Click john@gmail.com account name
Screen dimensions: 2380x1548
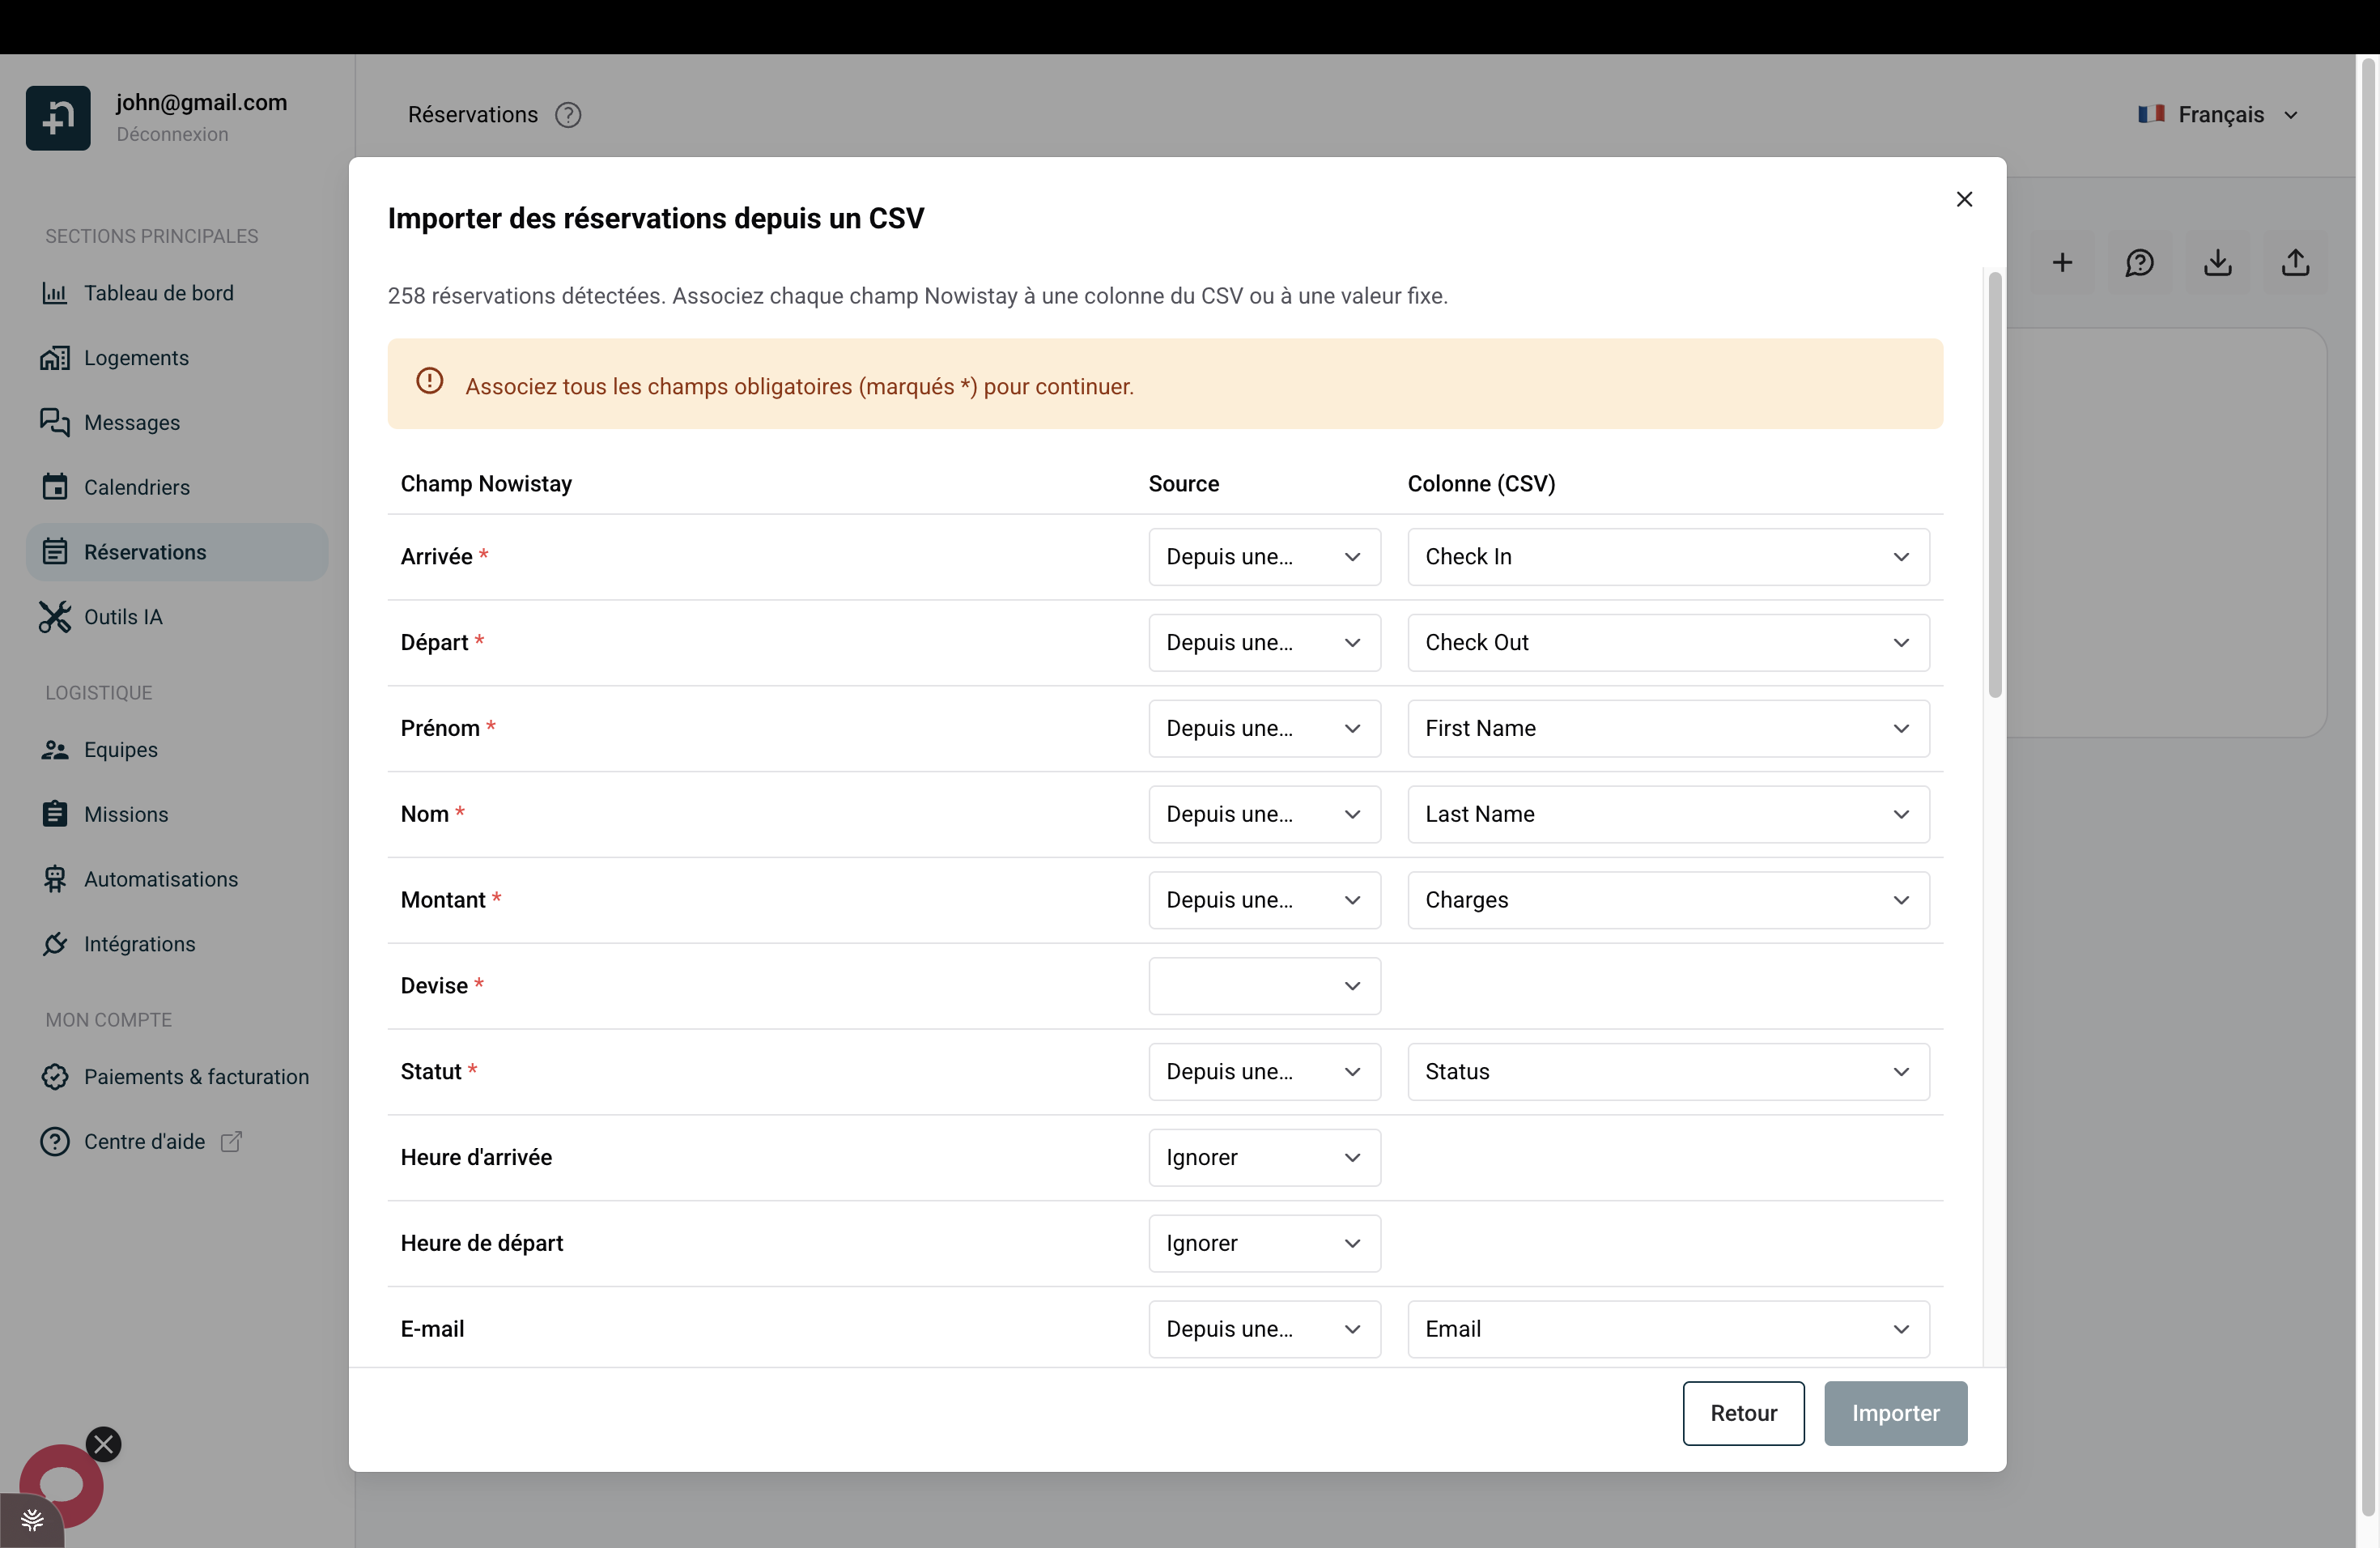click(201, 102)
